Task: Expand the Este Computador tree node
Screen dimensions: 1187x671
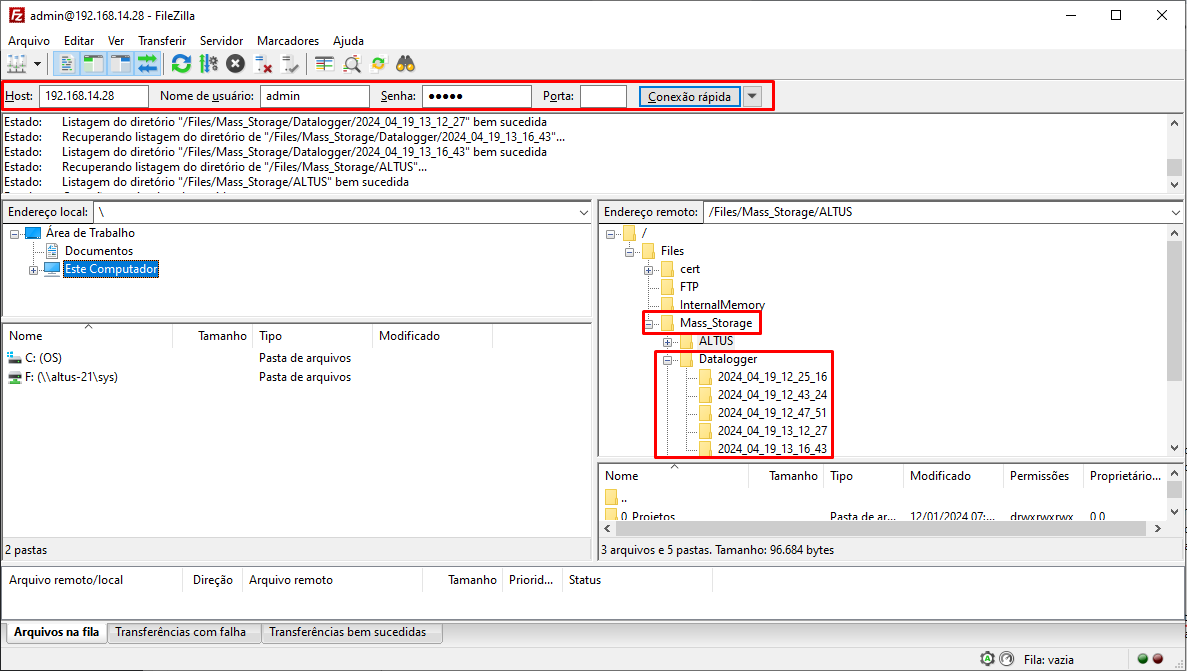Action: click(x=34, y=270)
